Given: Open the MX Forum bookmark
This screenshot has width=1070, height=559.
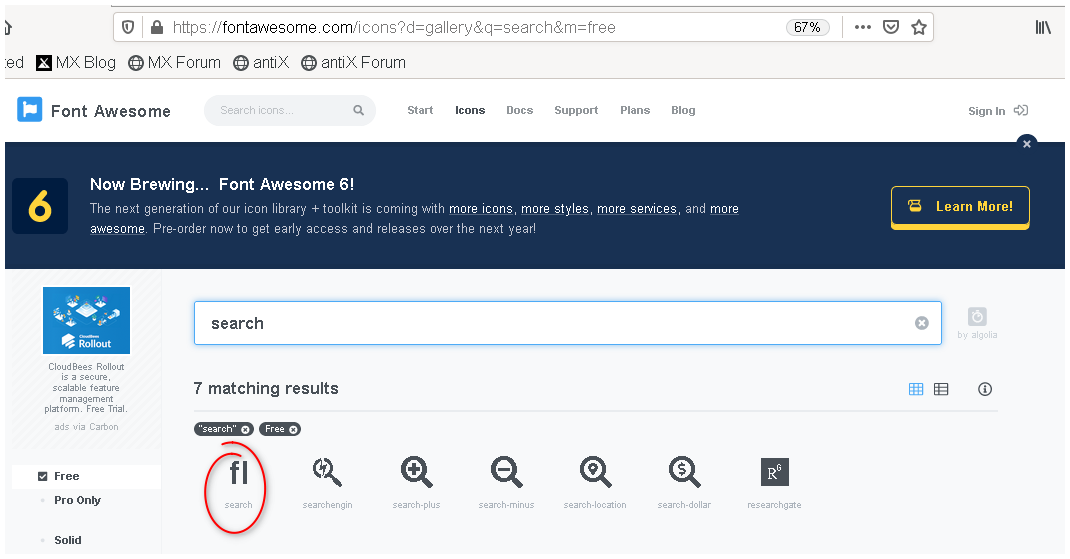Looking at the screenshot, I should tap(175, 63).
